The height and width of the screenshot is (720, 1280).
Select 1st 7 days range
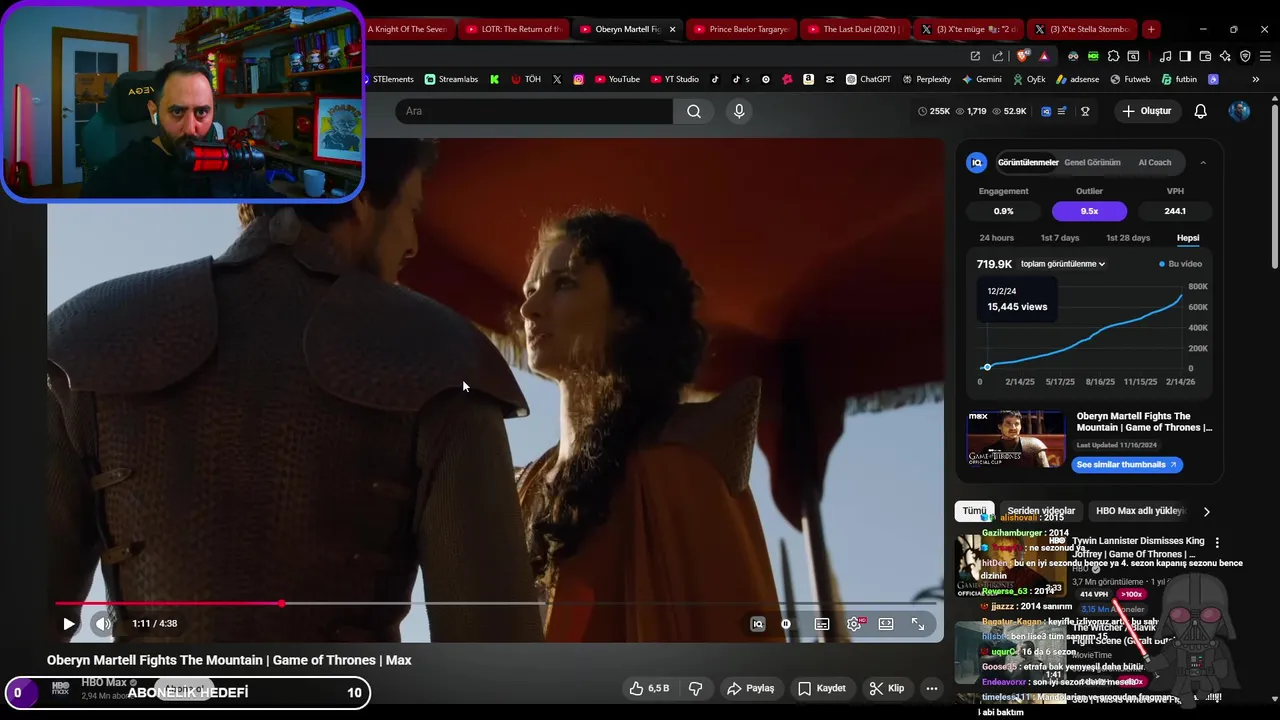pyautogui.click(x=1060, y=238)
